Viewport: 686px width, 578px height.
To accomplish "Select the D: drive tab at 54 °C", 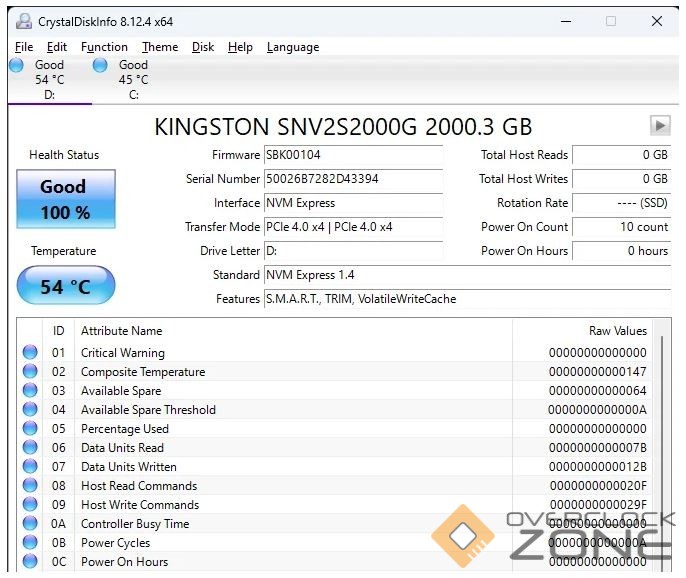I will click(49, 80).
